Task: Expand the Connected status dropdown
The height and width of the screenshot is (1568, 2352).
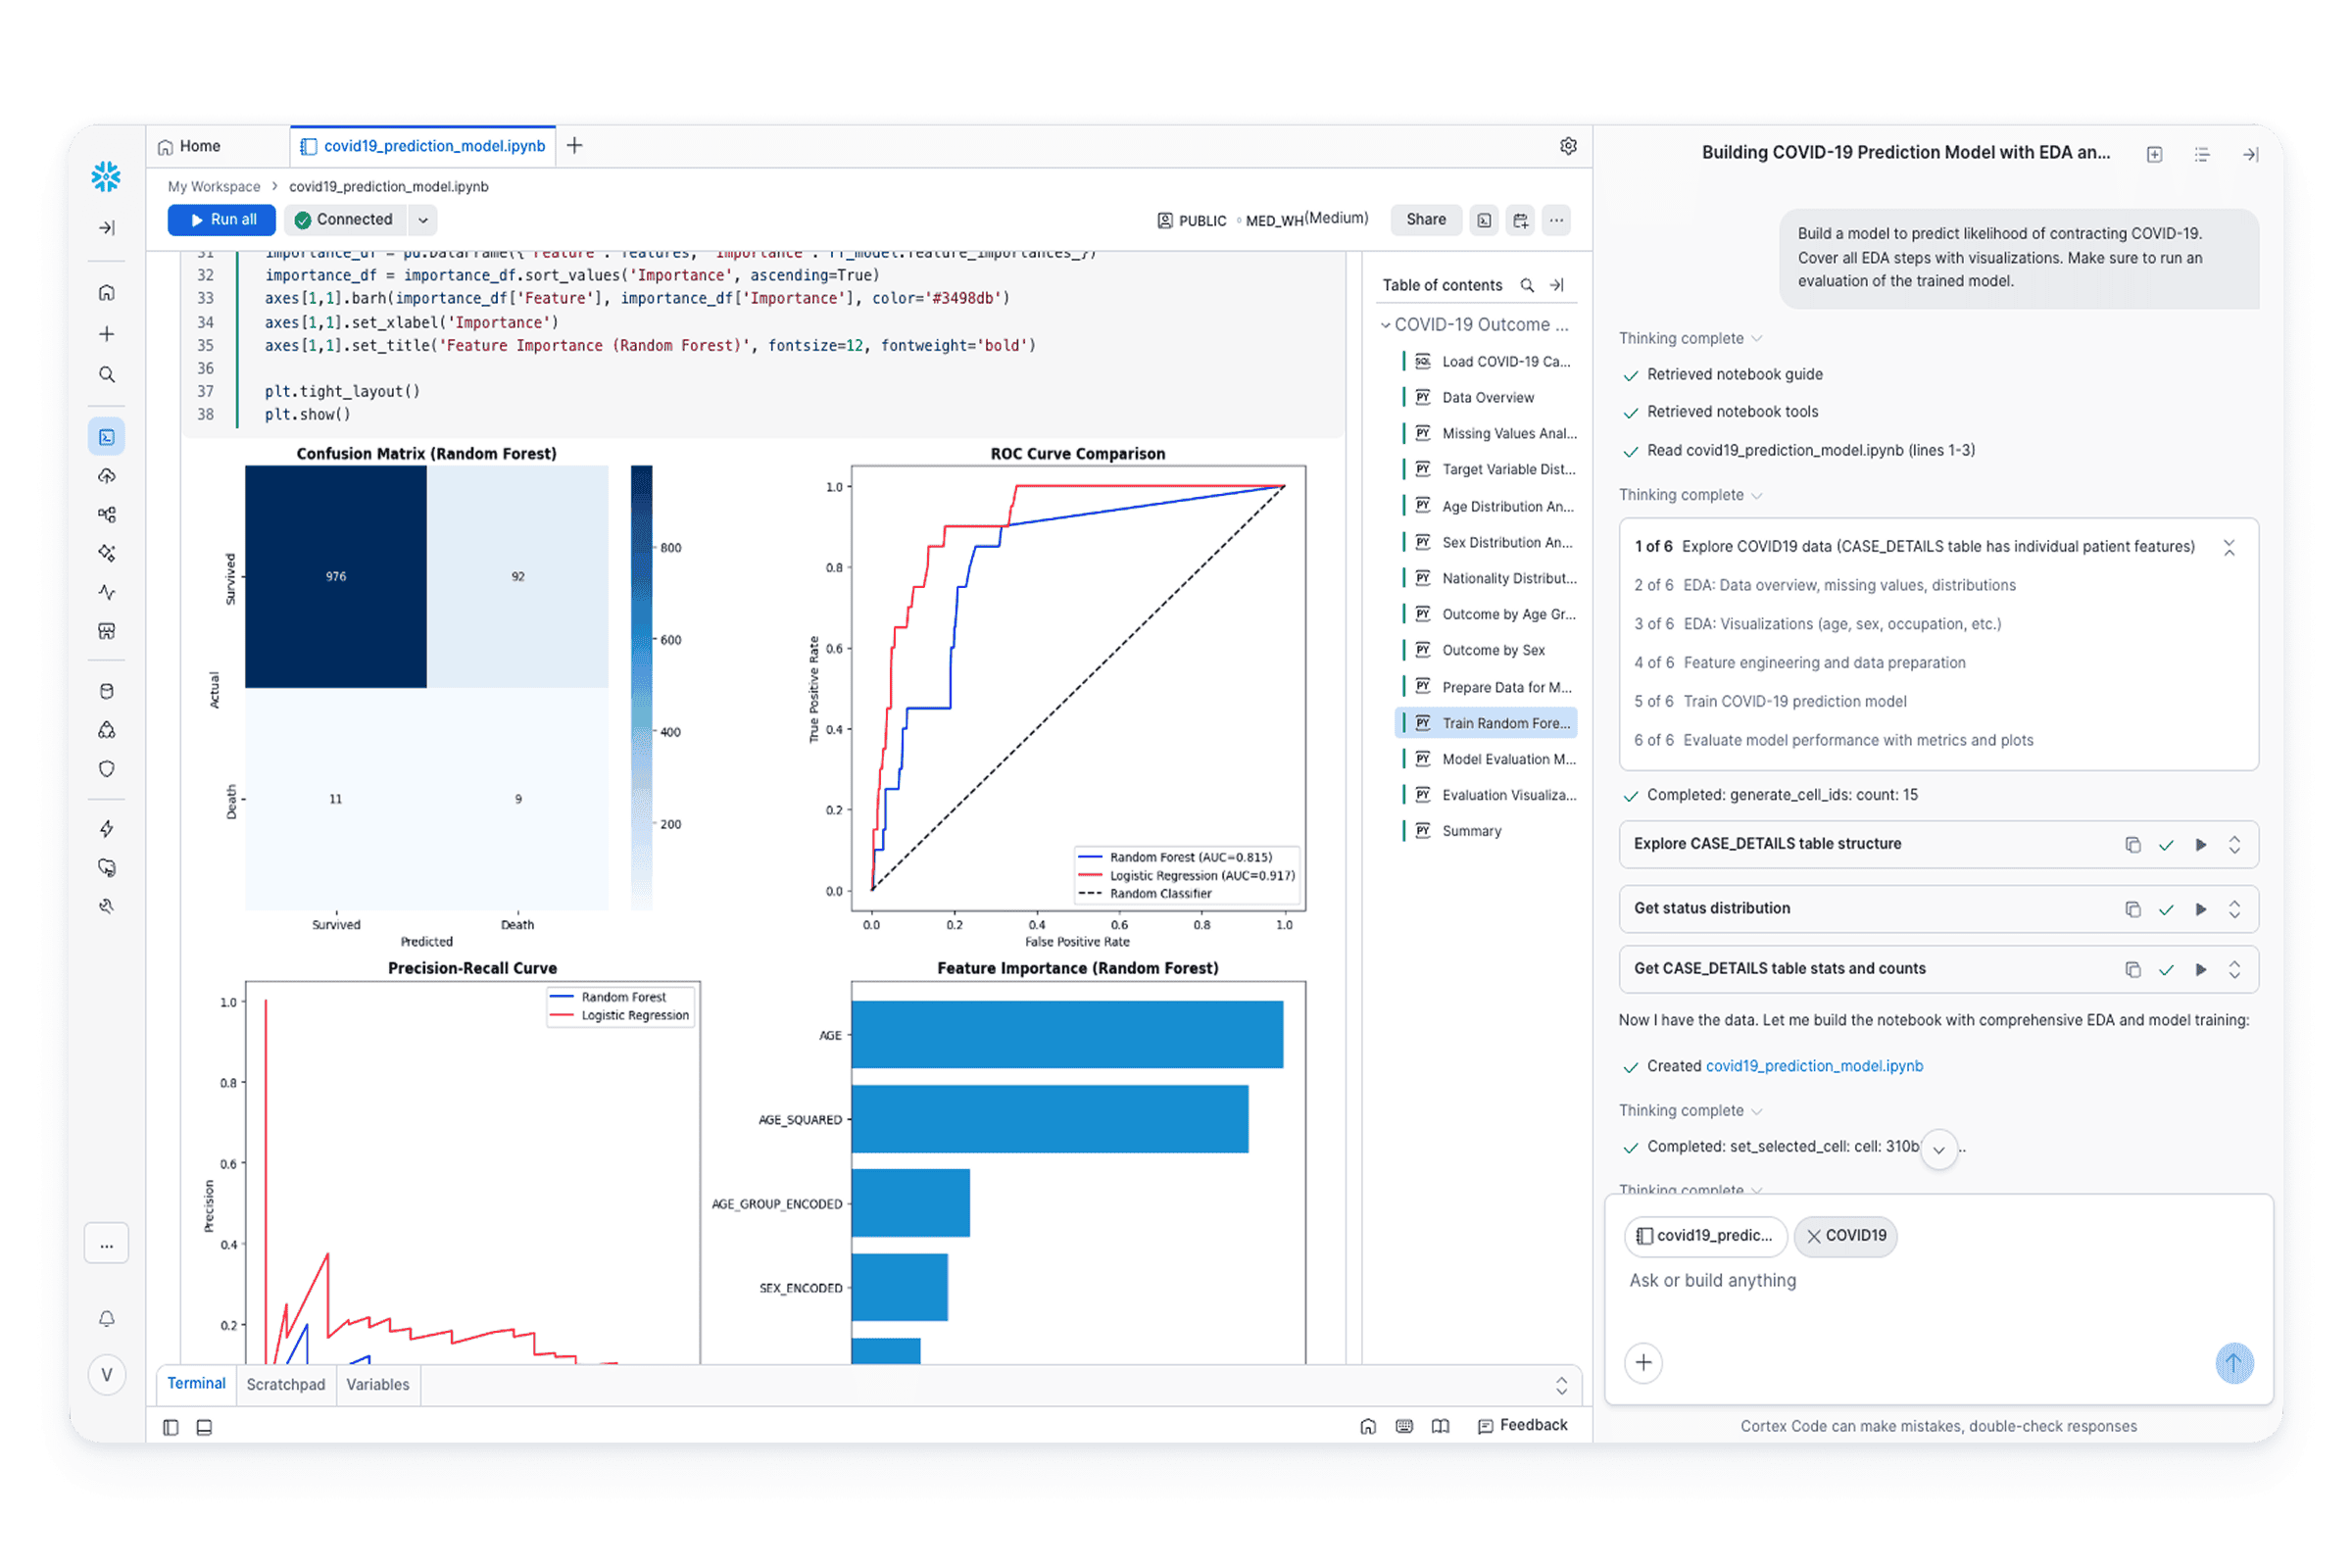Action: click(x=423, y=219)
